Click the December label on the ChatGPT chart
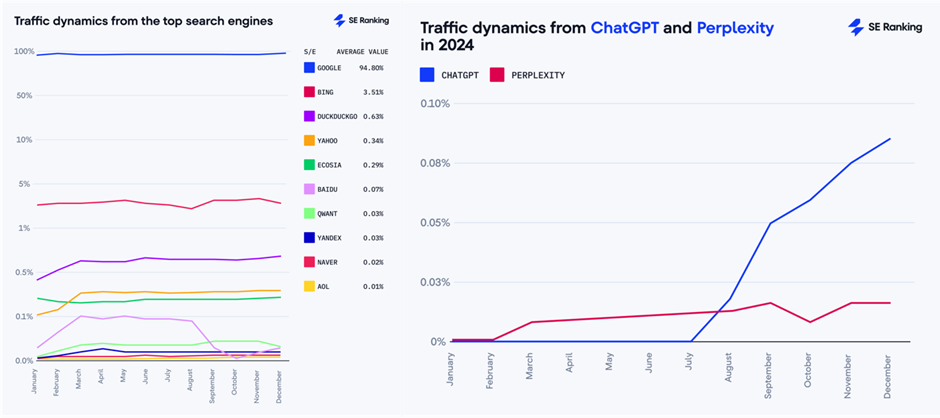 pos(888,376)
